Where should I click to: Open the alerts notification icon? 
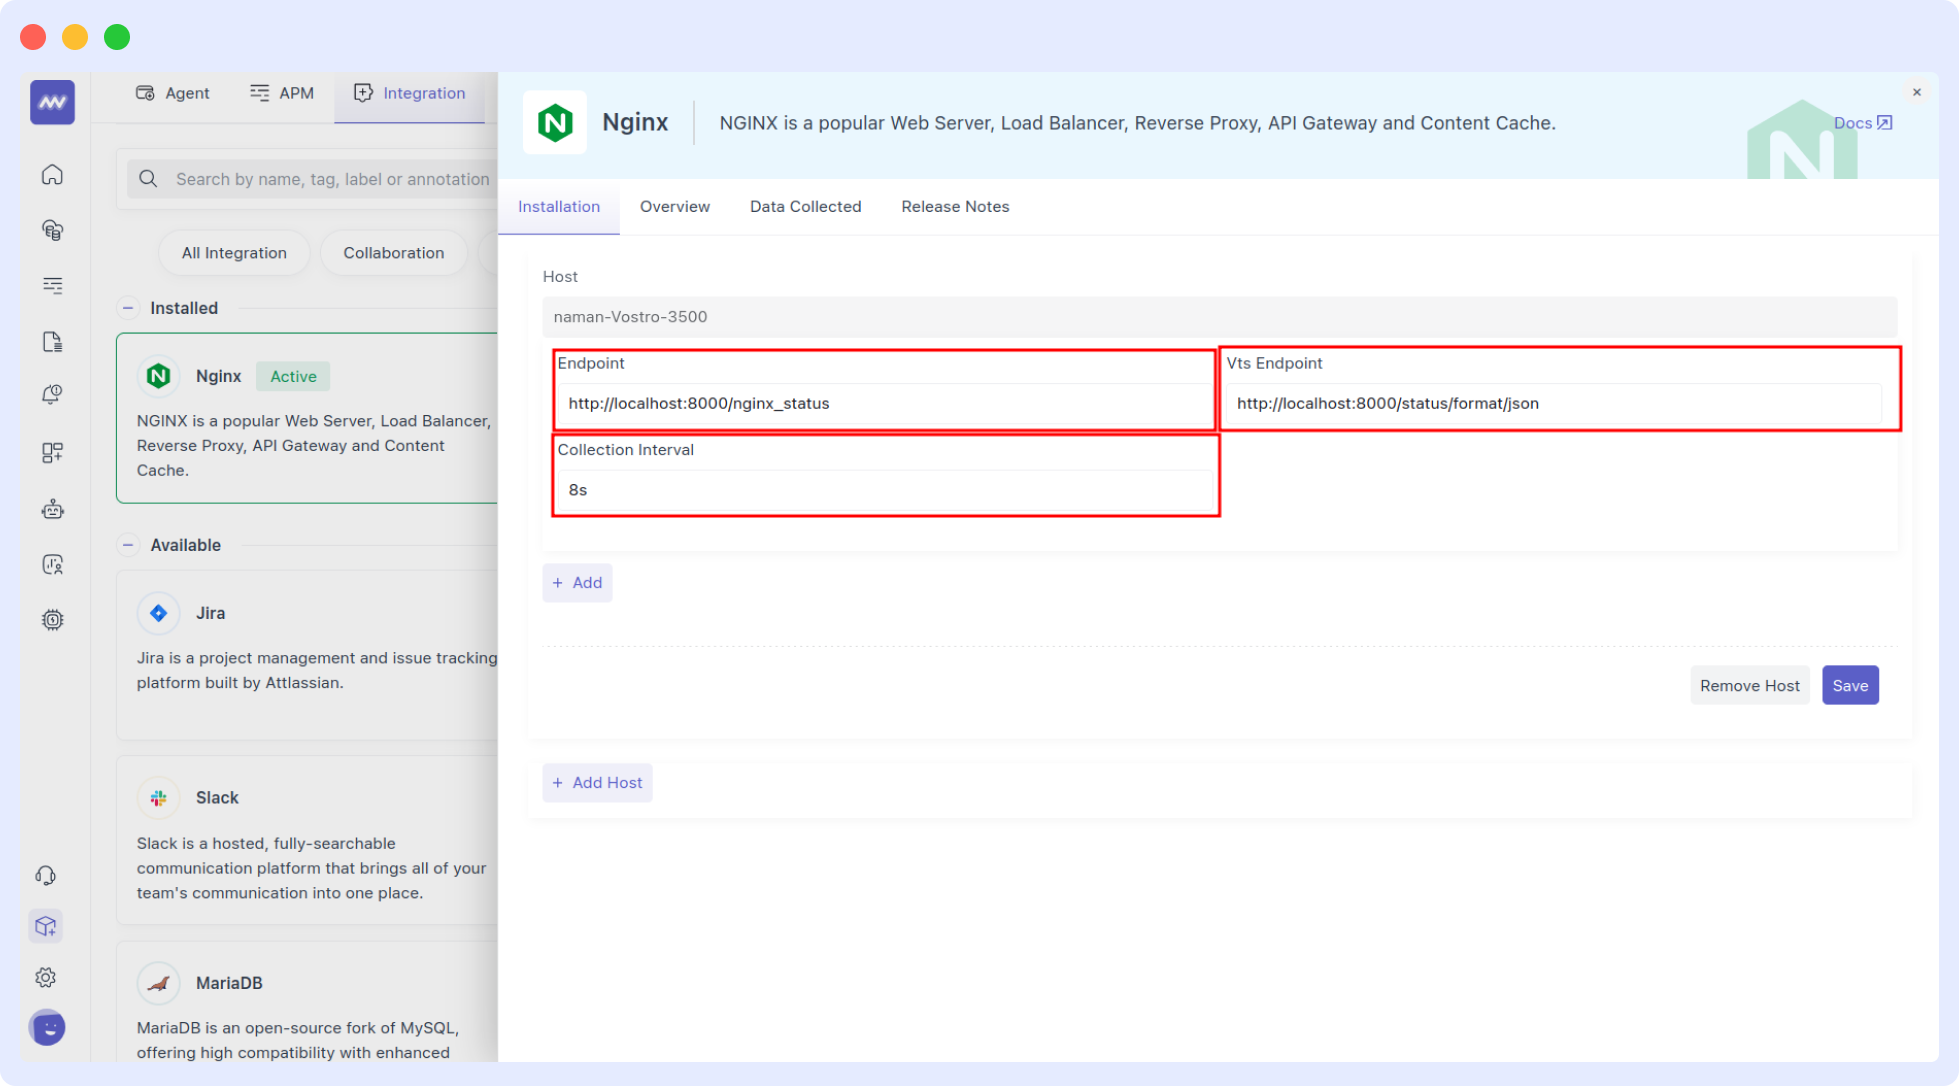coord(49,397)
